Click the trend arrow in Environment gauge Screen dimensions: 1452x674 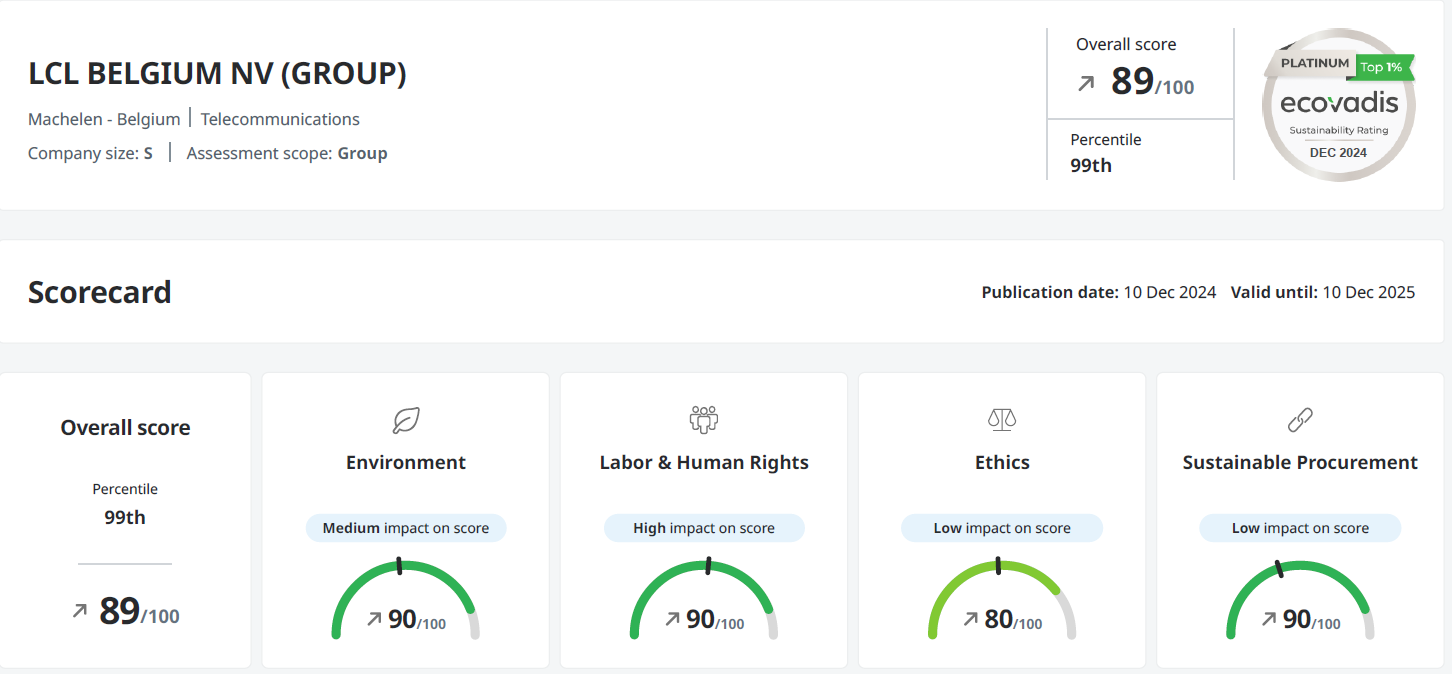374,620
